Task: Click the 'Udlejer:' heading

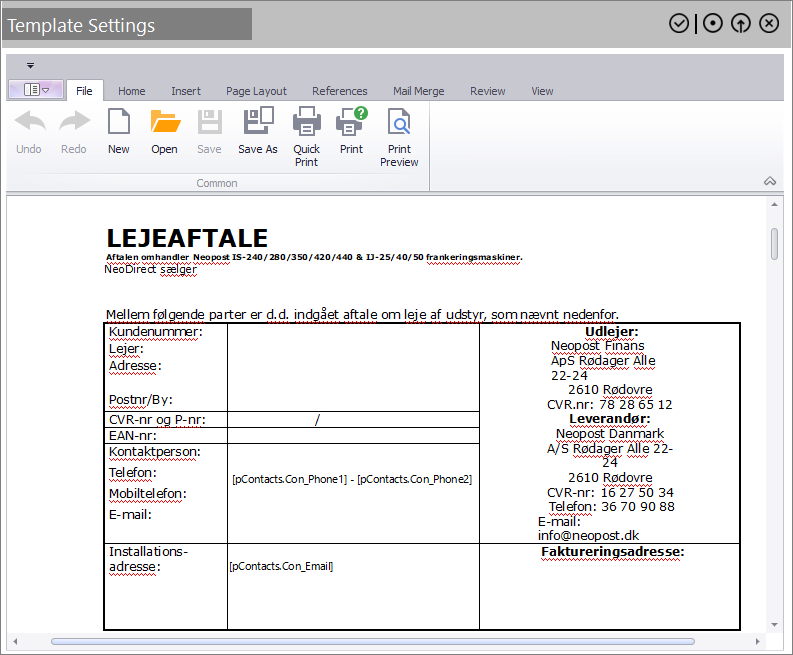Action: pyautogui.click(x=611, y=332)
